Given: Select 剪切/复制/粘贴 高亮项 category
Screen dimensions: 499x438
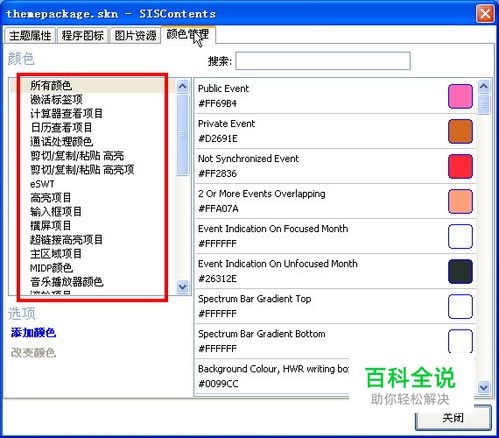Looking at the screenshot, I should 82,170.
